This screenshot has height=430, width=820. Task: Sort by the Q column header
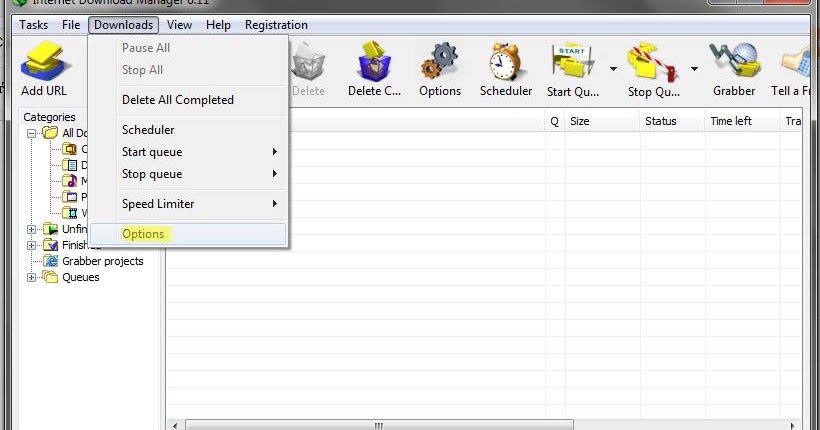click(554, 121)
